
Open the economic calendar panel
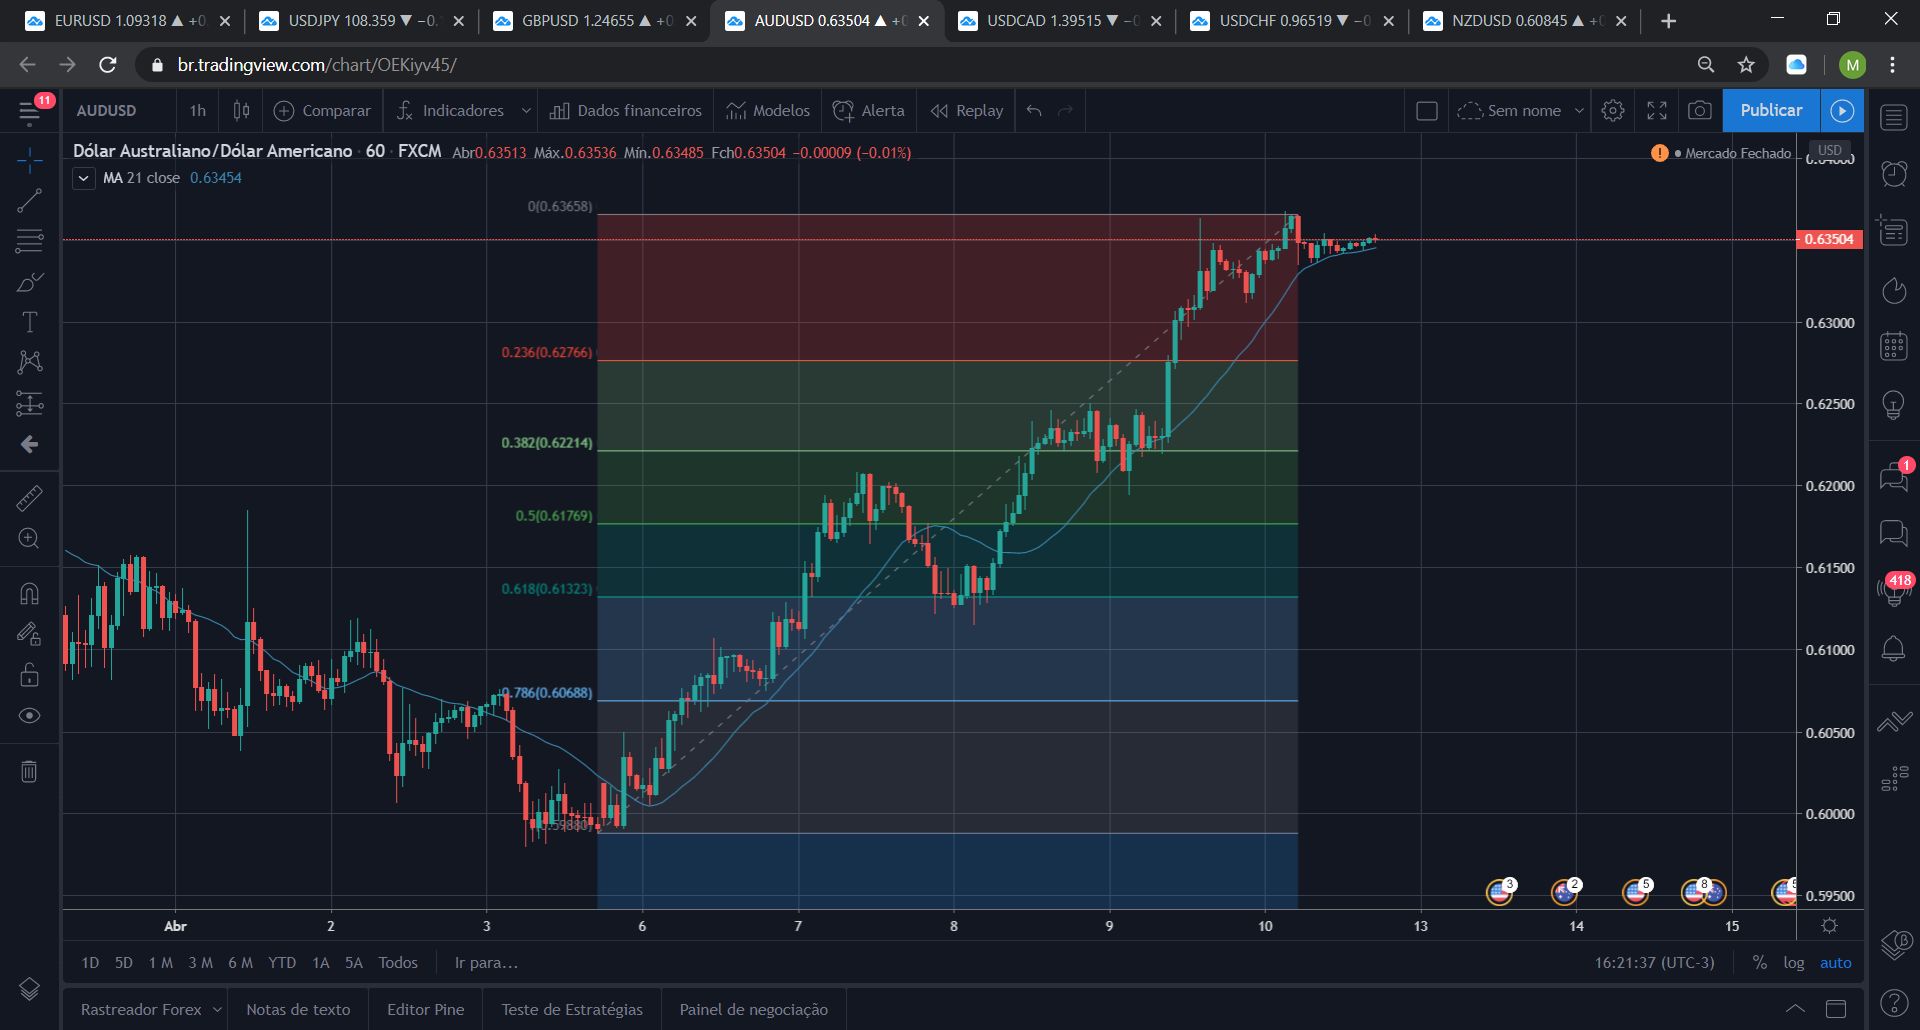click(x=1893, y=346)
